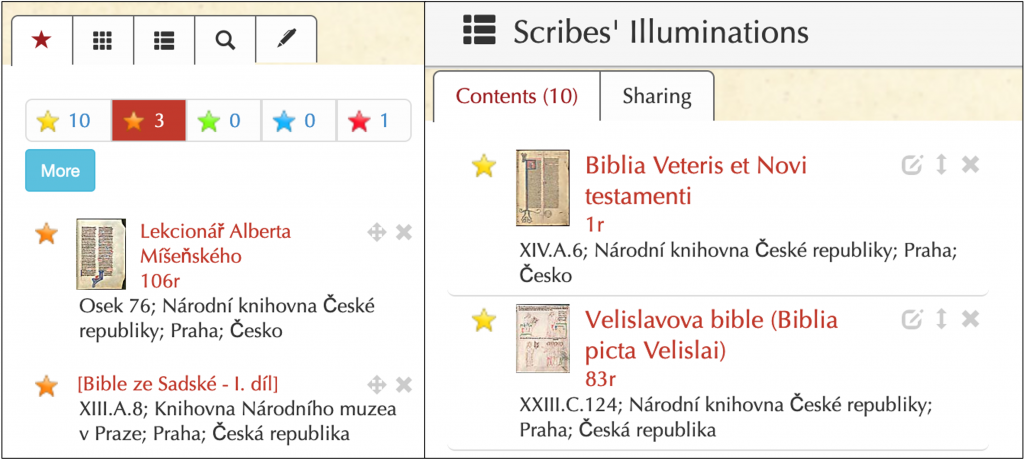
Task: Open the Sharing tab
Action: click(656, 96)
